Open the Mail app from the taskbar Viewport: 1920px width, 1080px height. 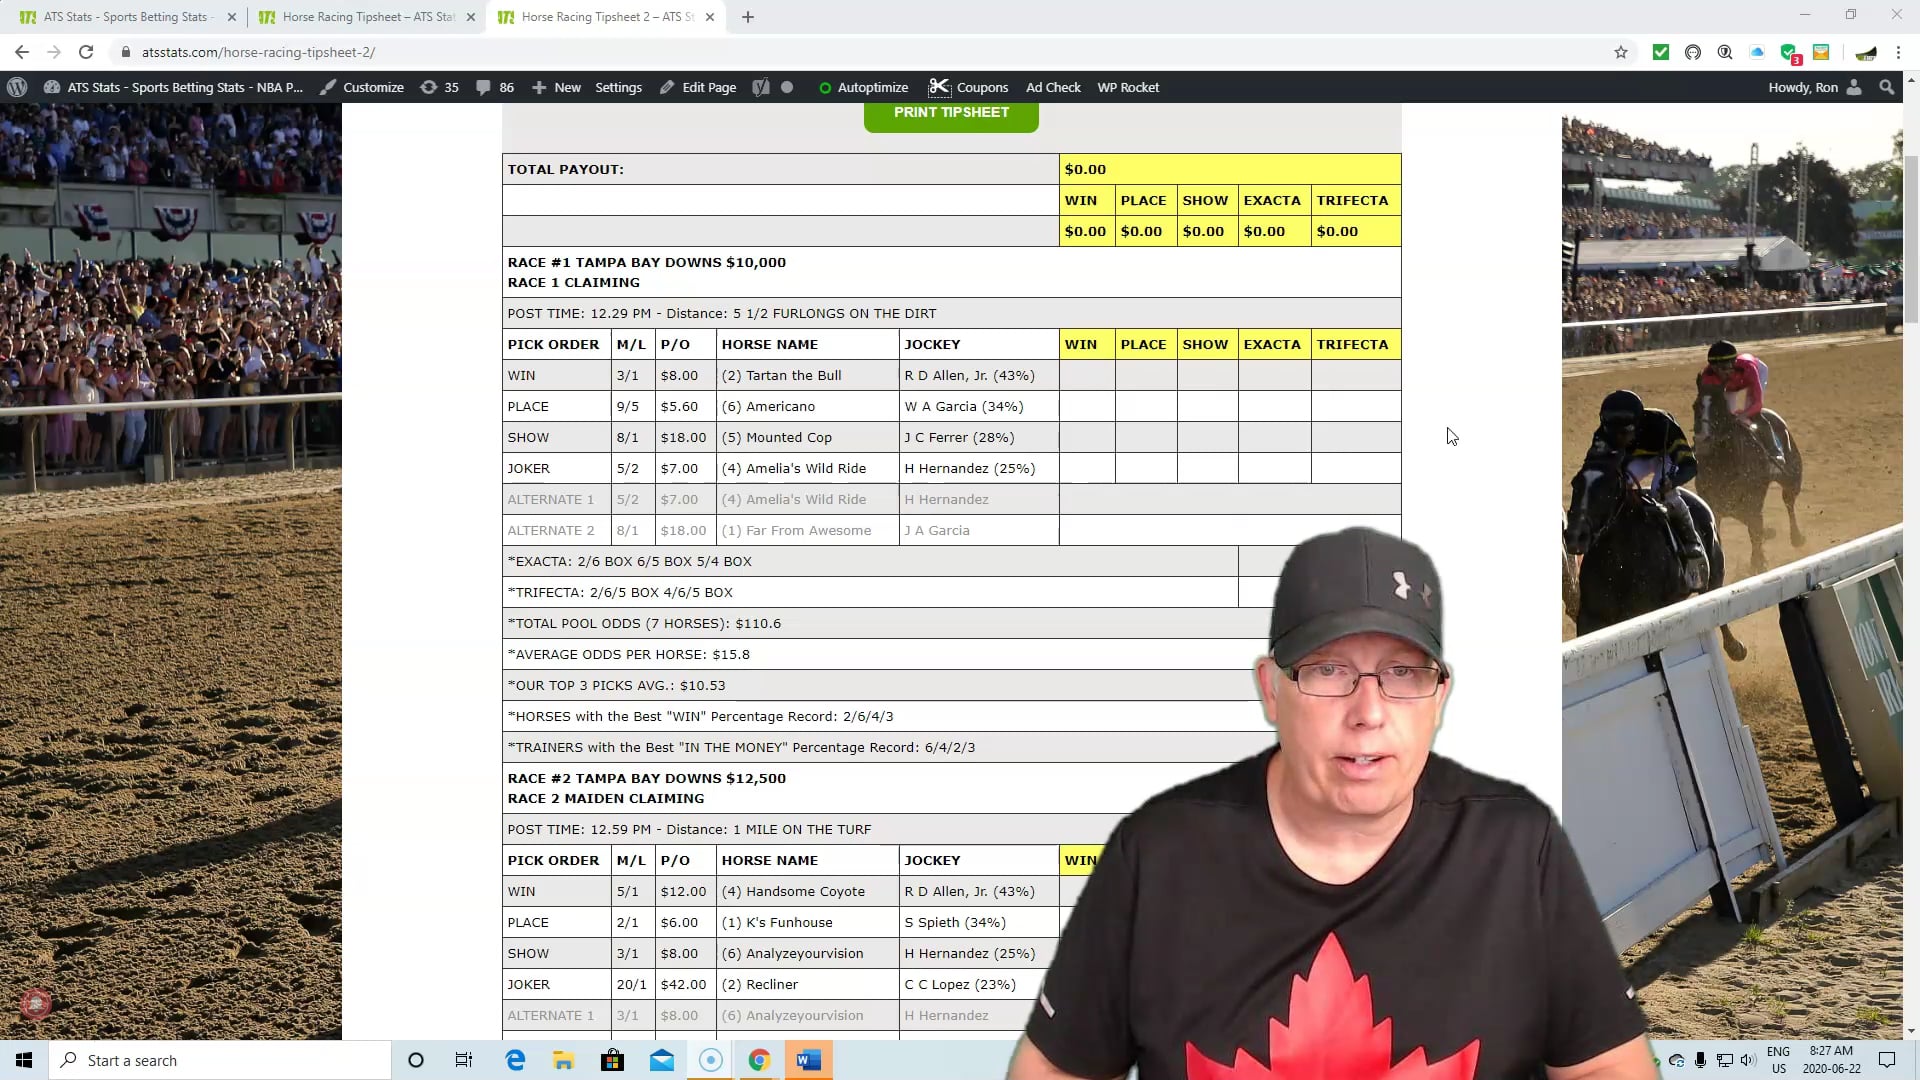pyautogui.click(x=662, y=1060)
